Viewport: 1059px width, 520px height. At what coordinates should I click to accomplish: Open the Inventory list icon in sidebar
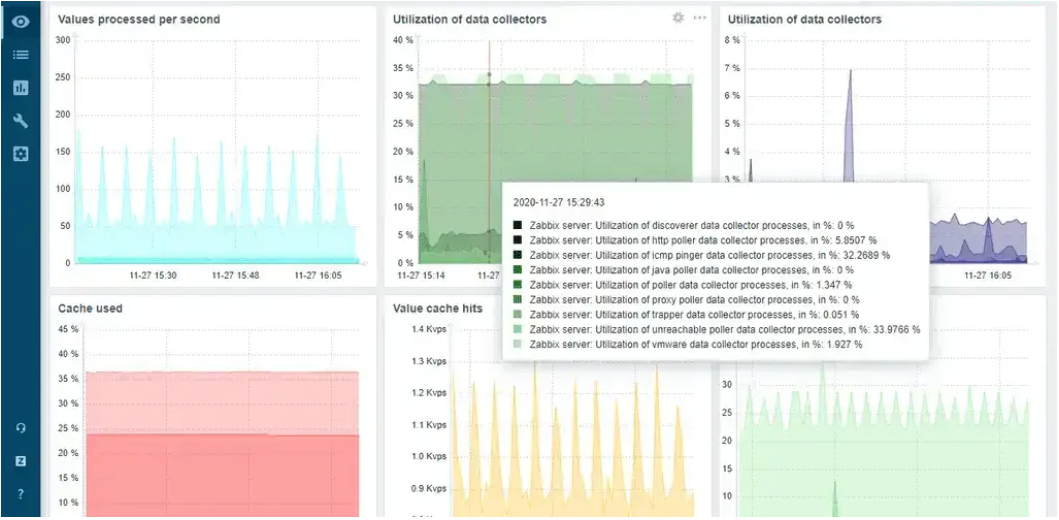pyautogui.click(x=20, y=54)
